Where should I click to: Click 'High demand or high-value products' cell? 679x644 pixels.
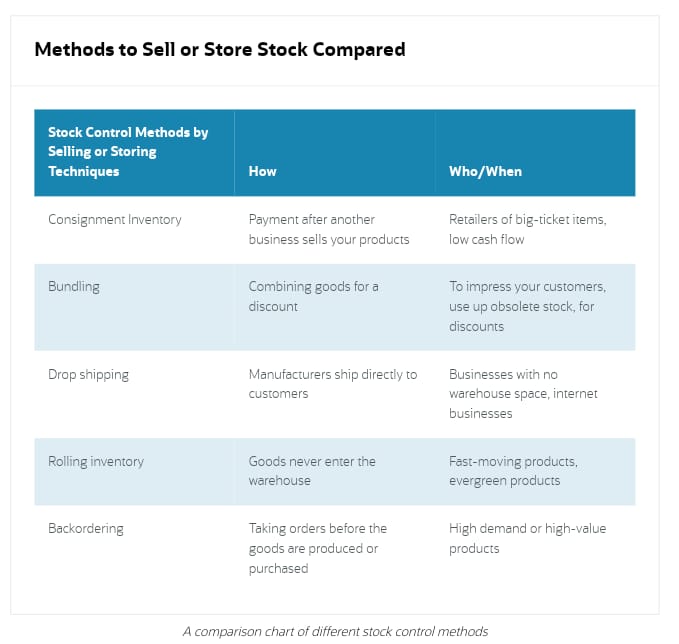coord(527,538)
